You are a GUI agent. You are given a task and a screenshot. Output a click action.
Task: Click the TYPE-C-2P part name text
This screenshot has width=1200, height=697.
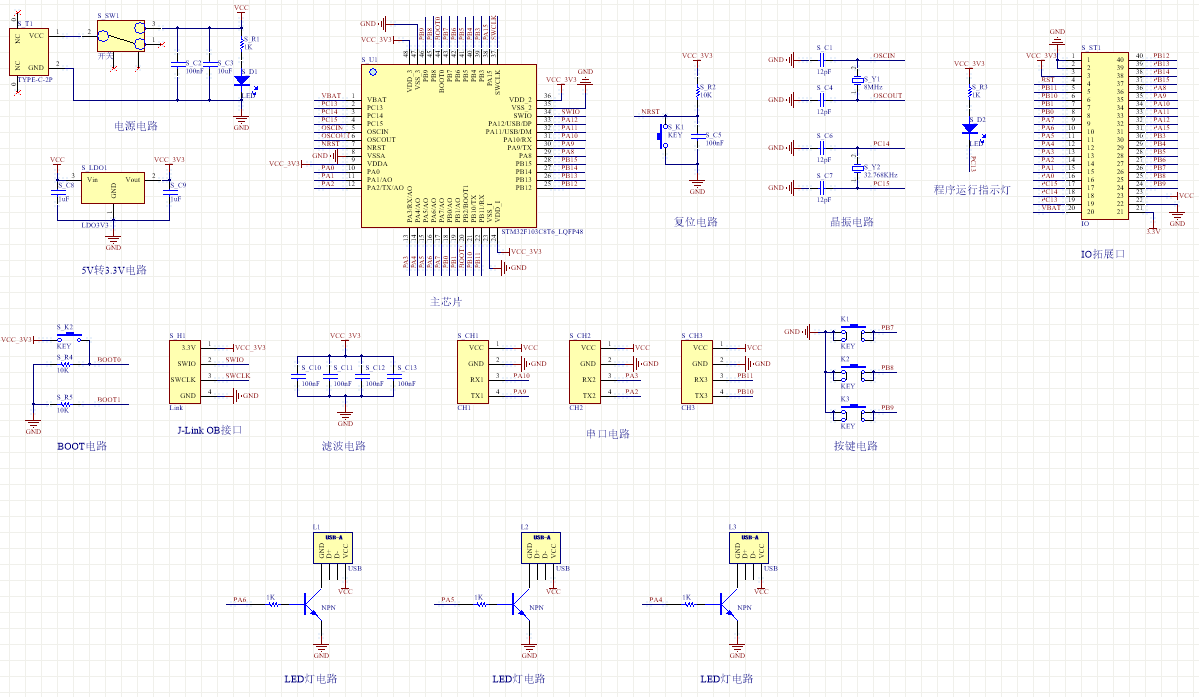click(x=34, y=79)
